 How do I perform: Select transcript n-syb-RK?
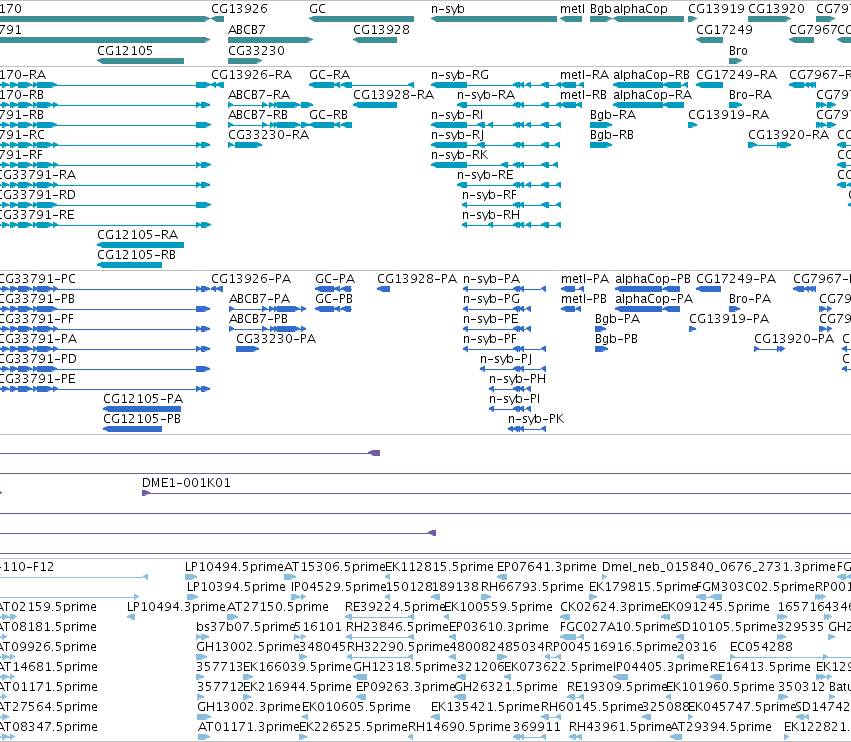point(460,155)
